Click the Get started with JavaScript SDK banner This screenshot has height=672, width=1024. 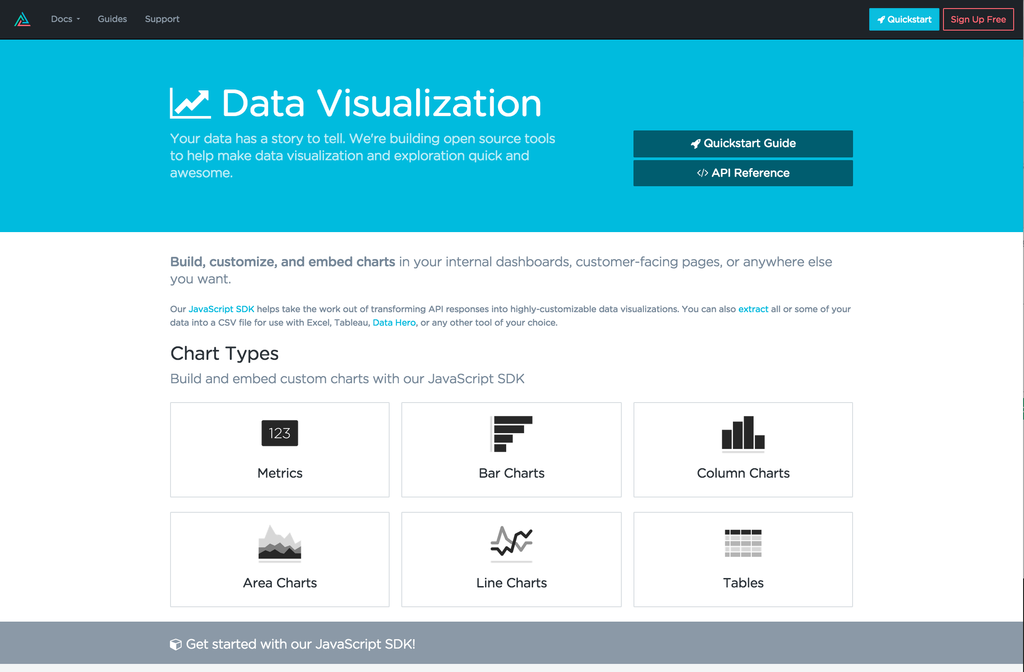pos(300,644)
